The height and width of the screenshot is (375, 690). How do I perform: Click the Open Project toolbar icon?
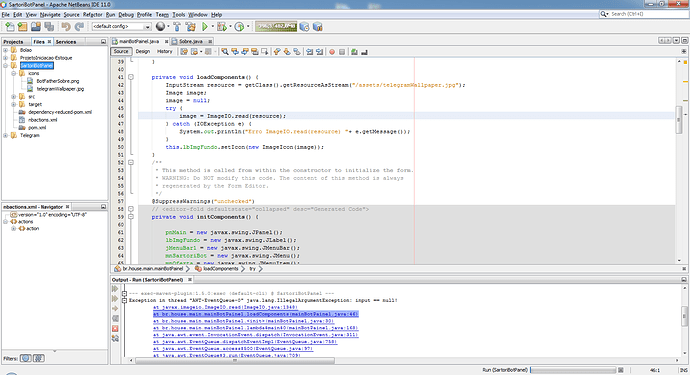[36, 27]
